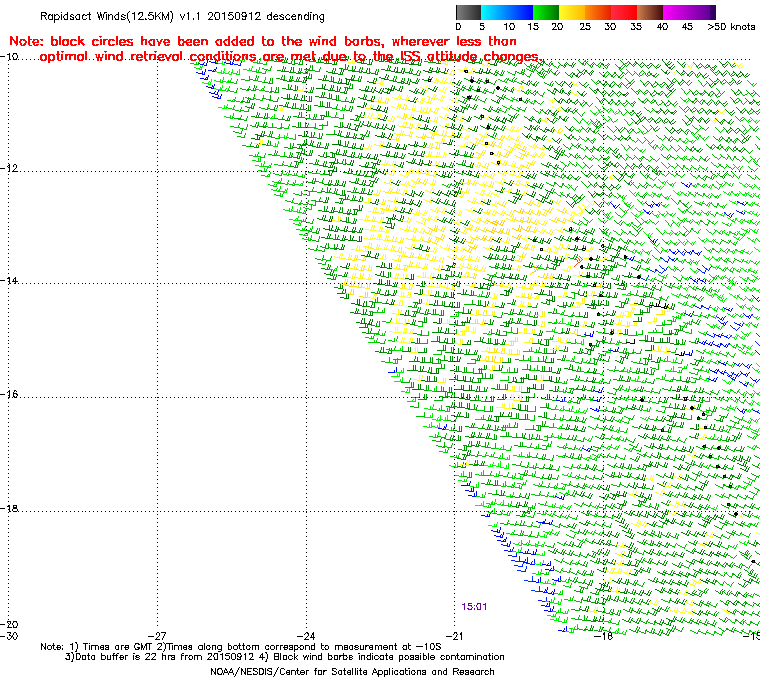Click the -16 latitude axis label

tap(9, 394)
